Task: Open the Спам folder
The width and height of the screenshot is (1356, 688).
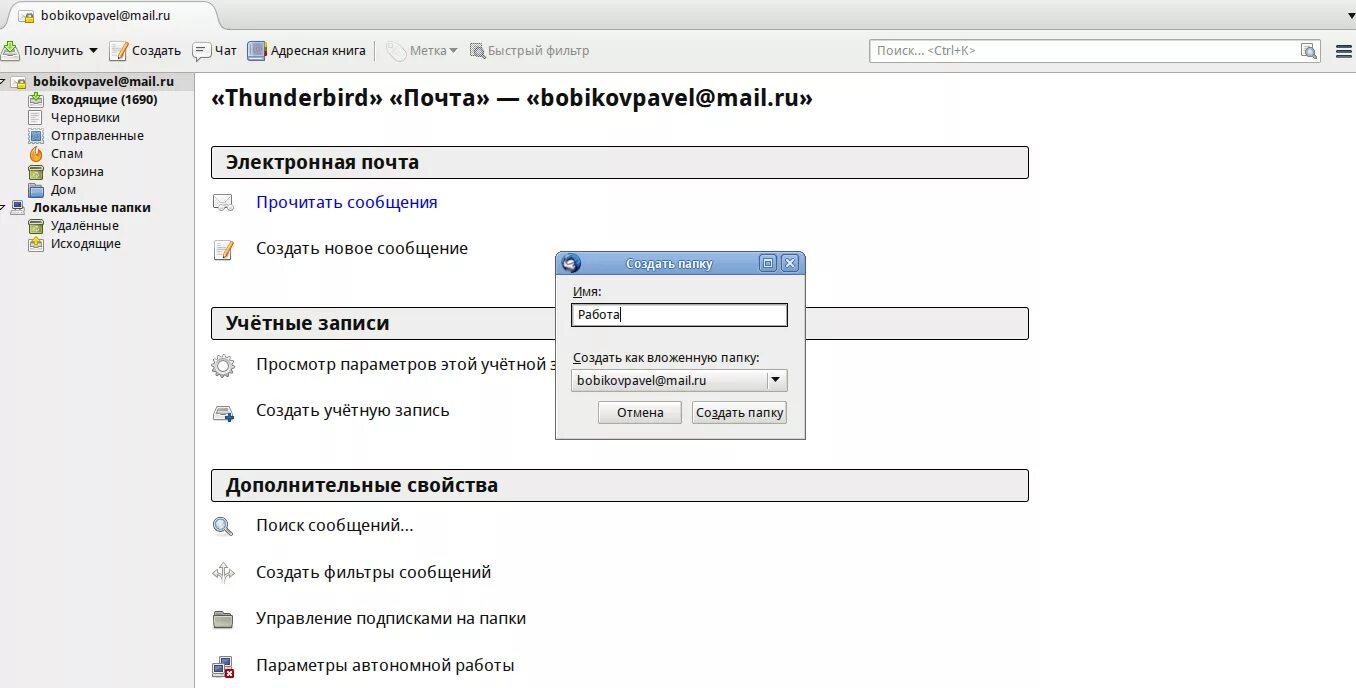Action: coord(67,154)
